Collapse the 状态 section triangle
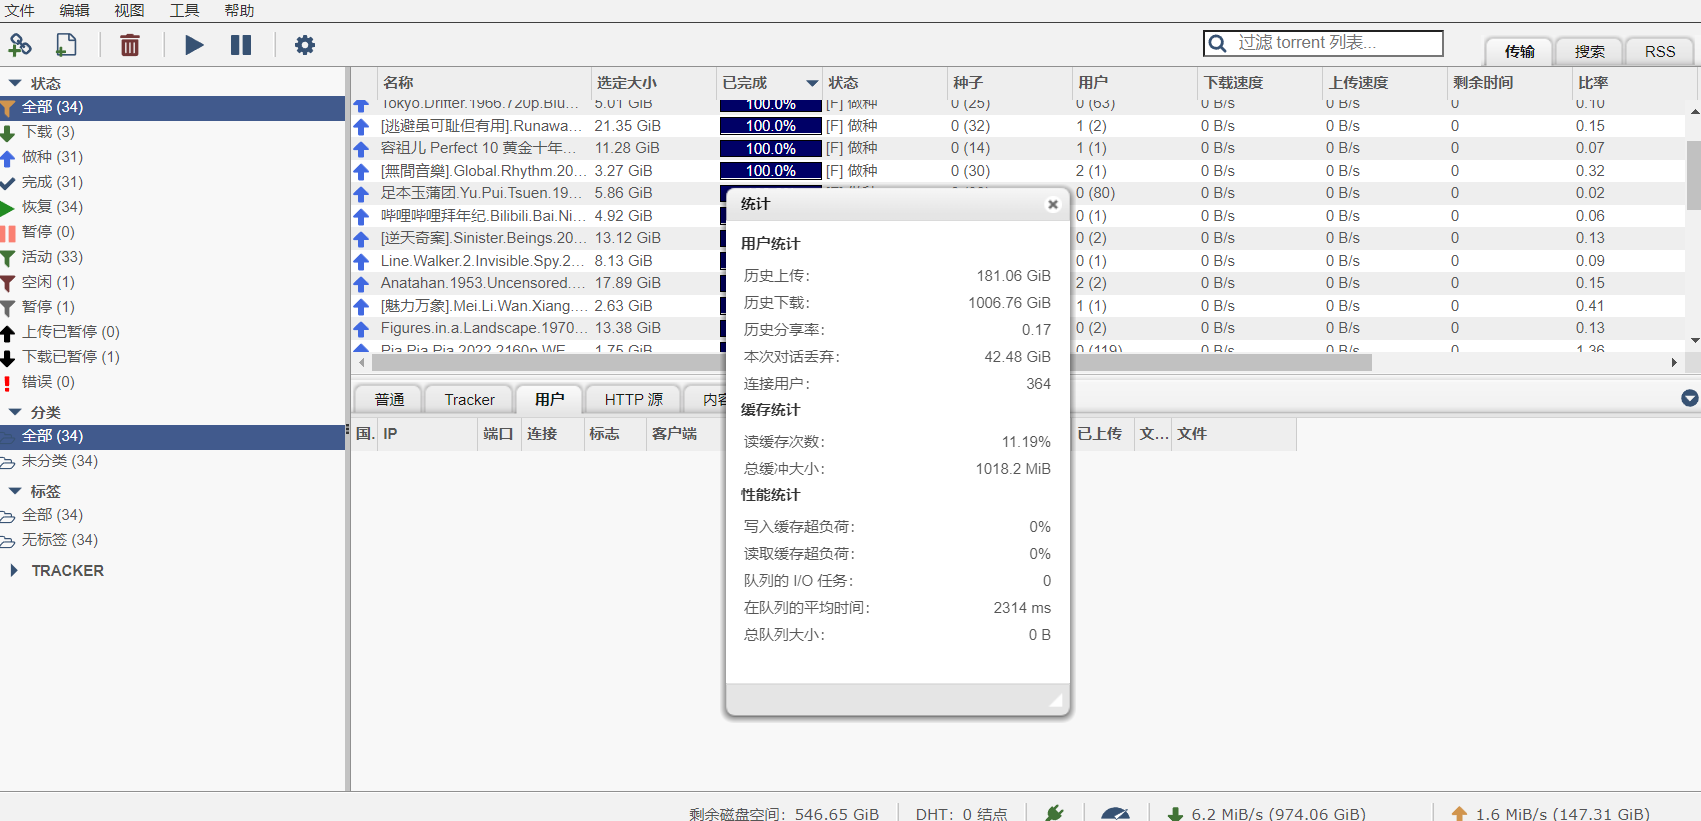 pyautogui.click(x=15, y=83)
